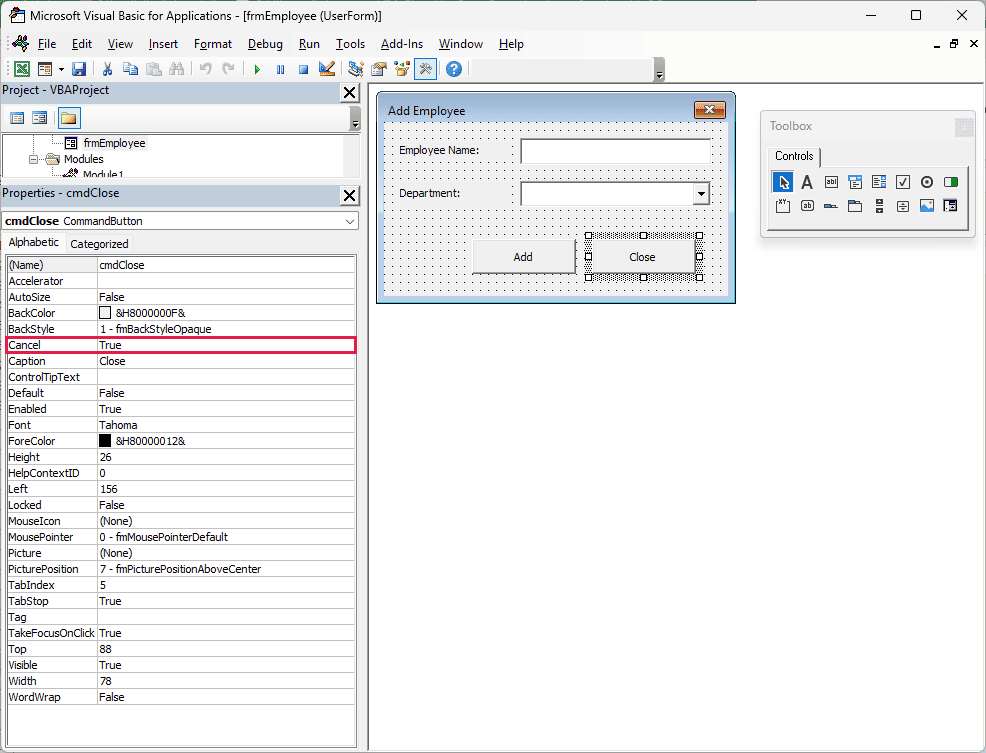Image resolution: width=986 pixels, height=753 pixels.
Task: Select the MultiPage tool in Toolbox
Action: tap(855, 206)
